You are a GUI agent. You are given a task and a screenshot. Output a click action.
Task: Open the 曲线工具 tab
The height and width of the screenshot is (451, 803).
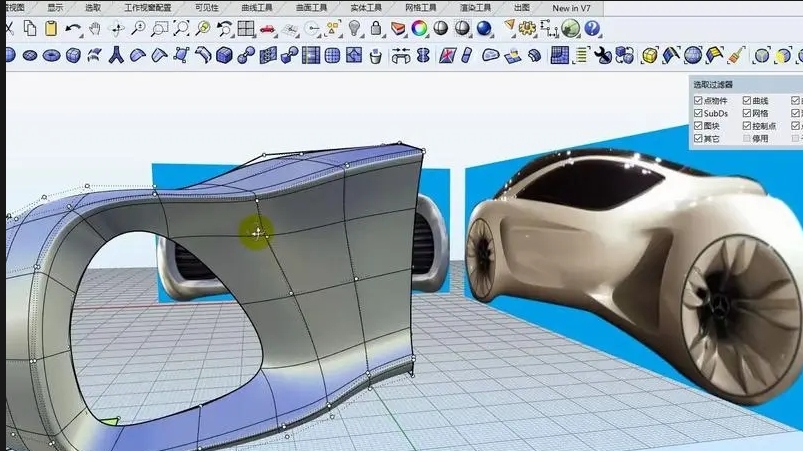tap(257, 8)
